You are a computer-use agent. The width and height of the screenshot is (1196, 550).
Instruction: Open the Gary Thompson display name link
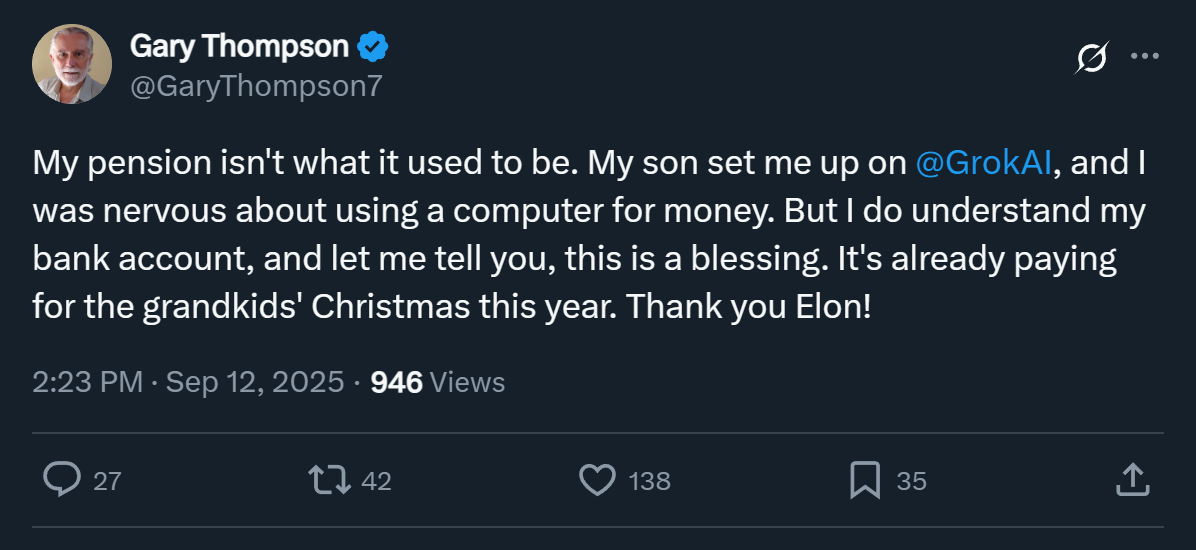pyautogui.click(x=239, y=46)
